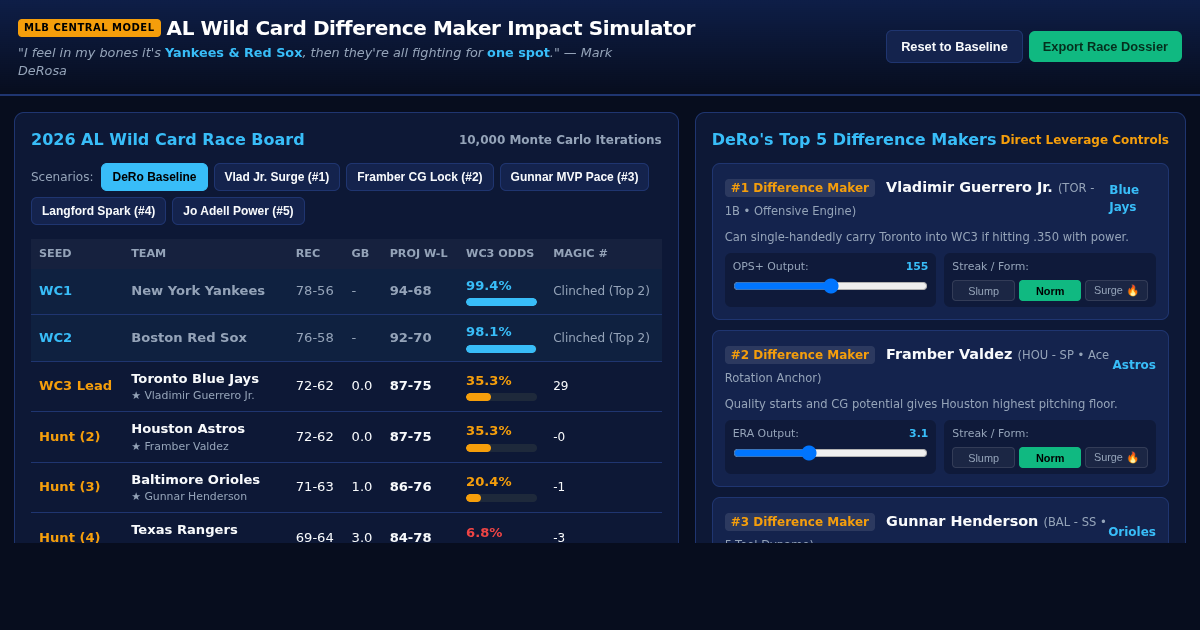Set Framber Valdez form to Surge
Viewport: 1200px width, 630px height.
(1116, 457)
